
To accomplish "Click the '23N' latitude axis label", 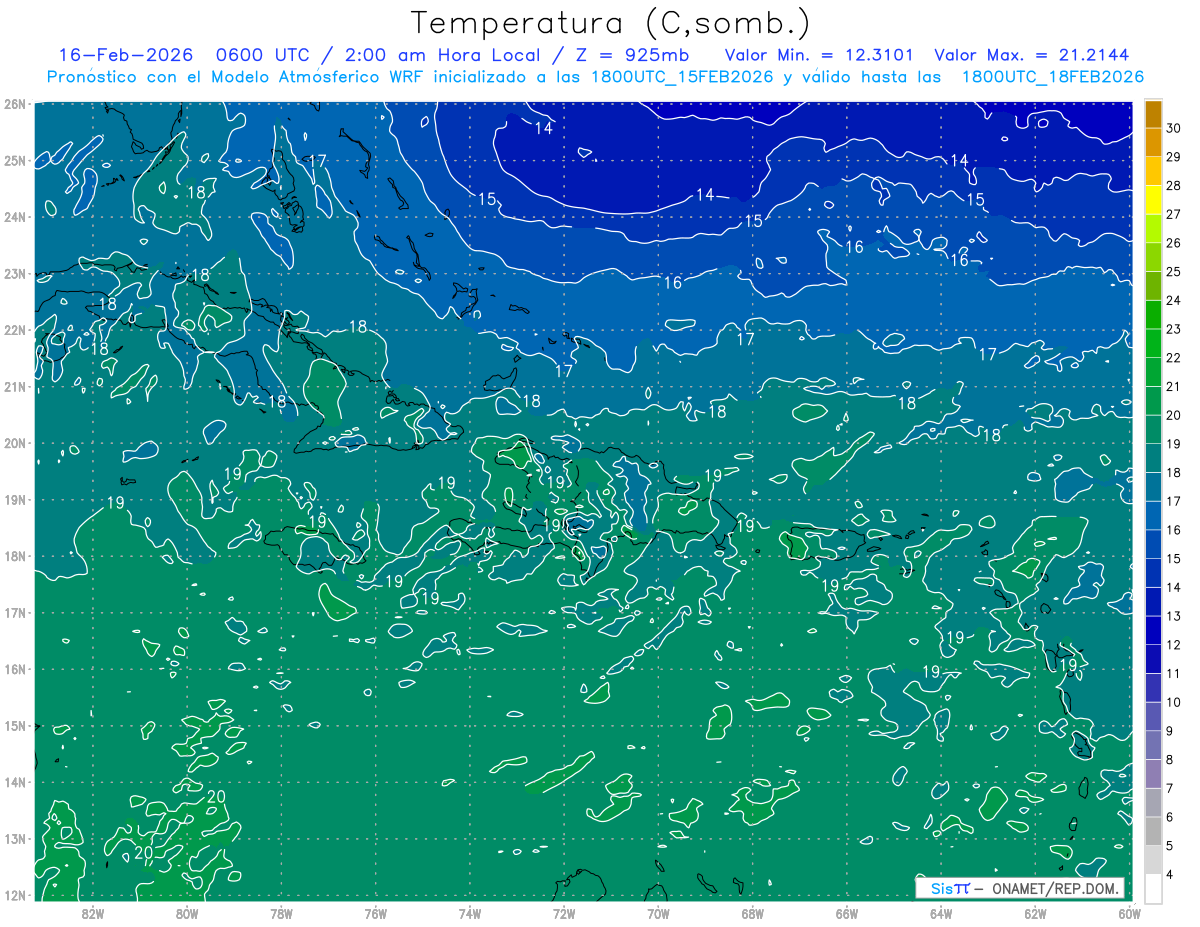I will [14, 273].
